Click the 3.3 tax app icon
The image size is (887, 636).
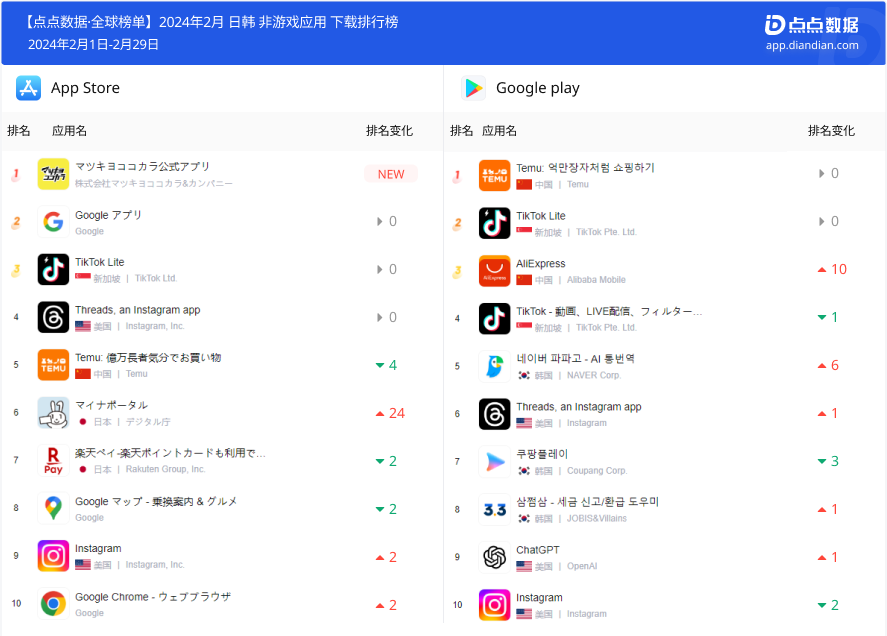494,510
